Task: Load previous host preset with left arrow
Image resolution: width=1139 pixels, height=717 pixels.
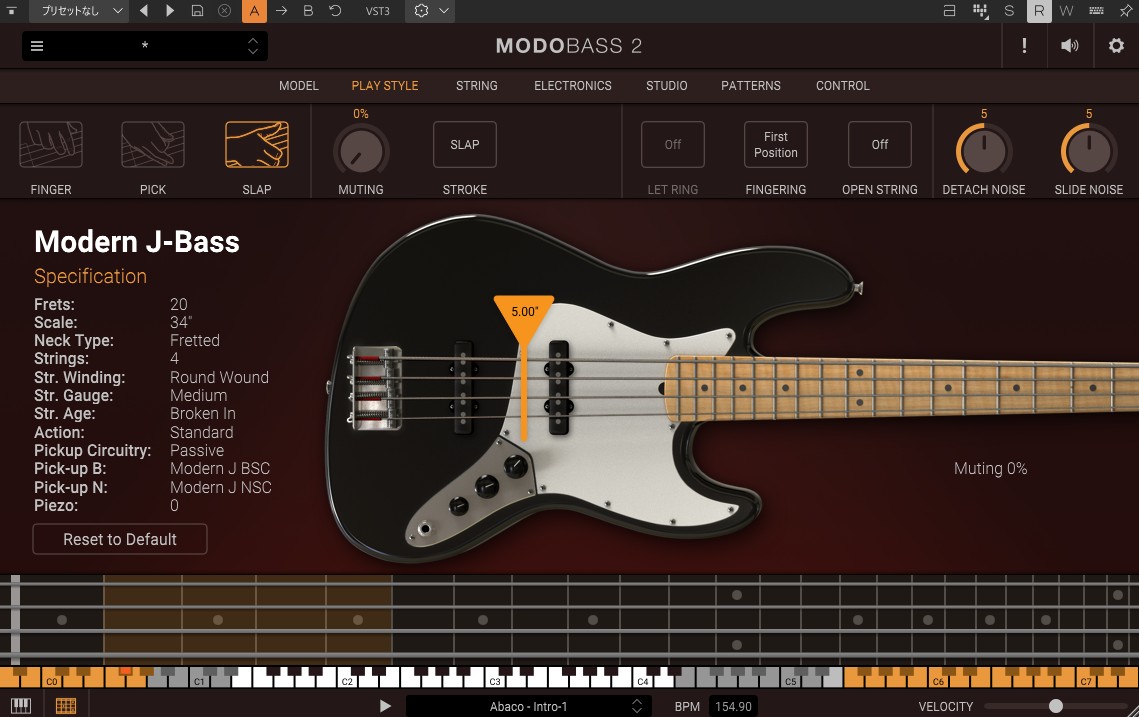Action: (144, 11)
